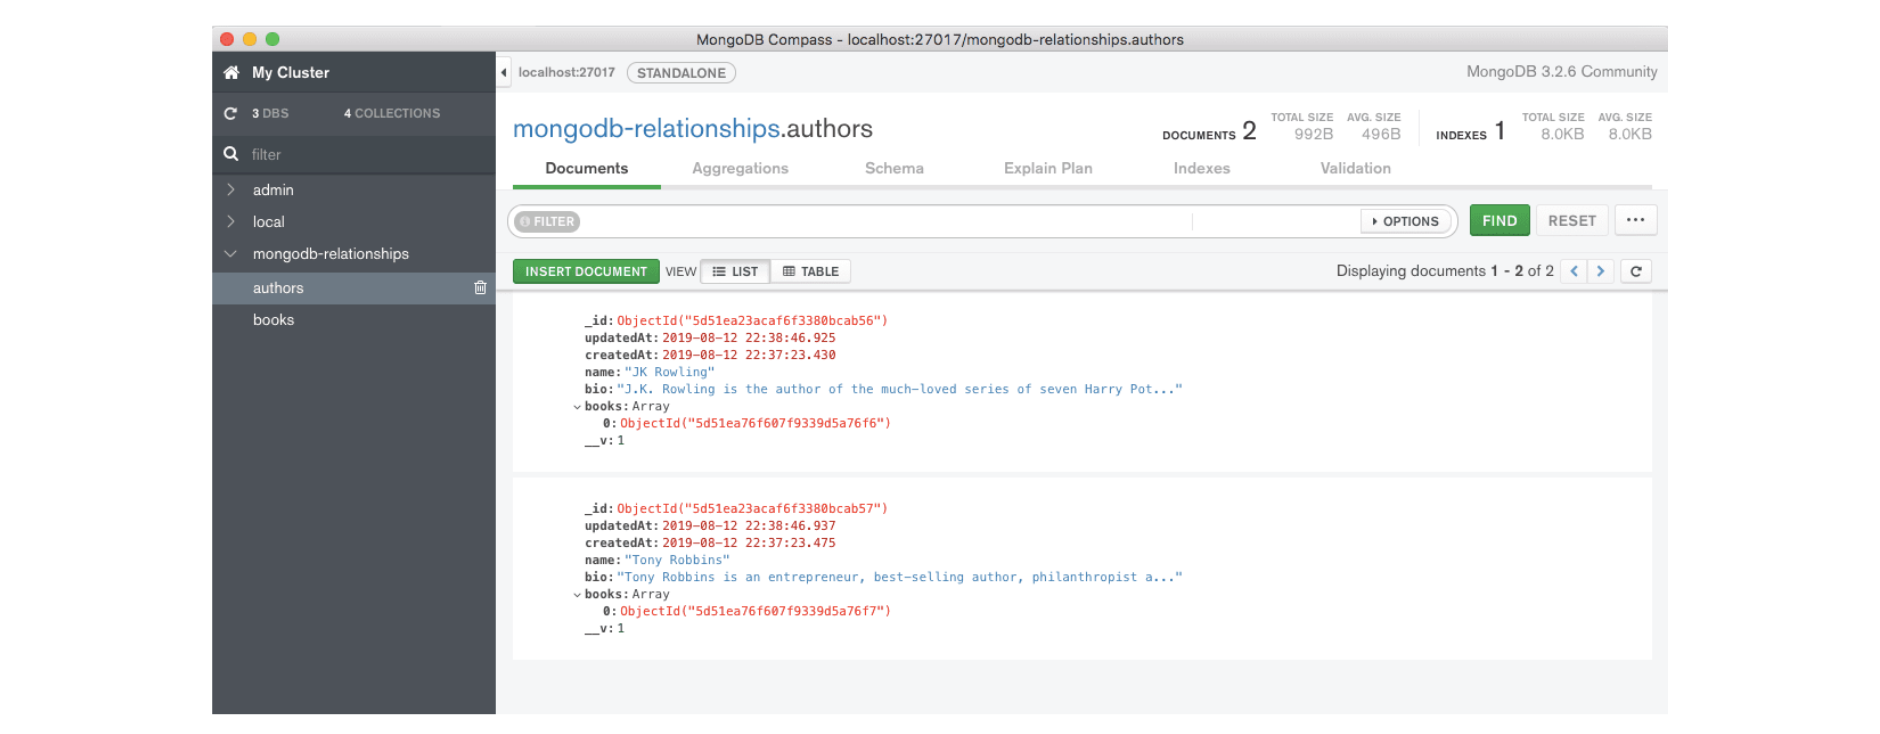Click the 4 COLLECTIONS label
1880x734 pixels.
click(392, 113)
